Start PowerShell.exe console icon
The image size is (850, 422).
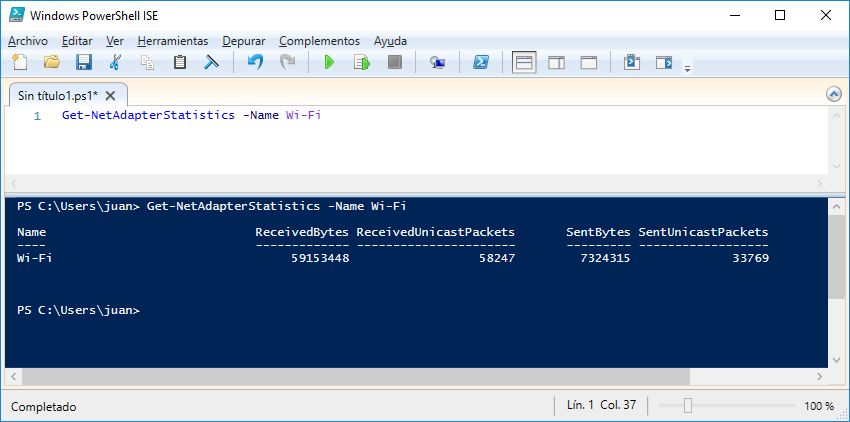481,62
